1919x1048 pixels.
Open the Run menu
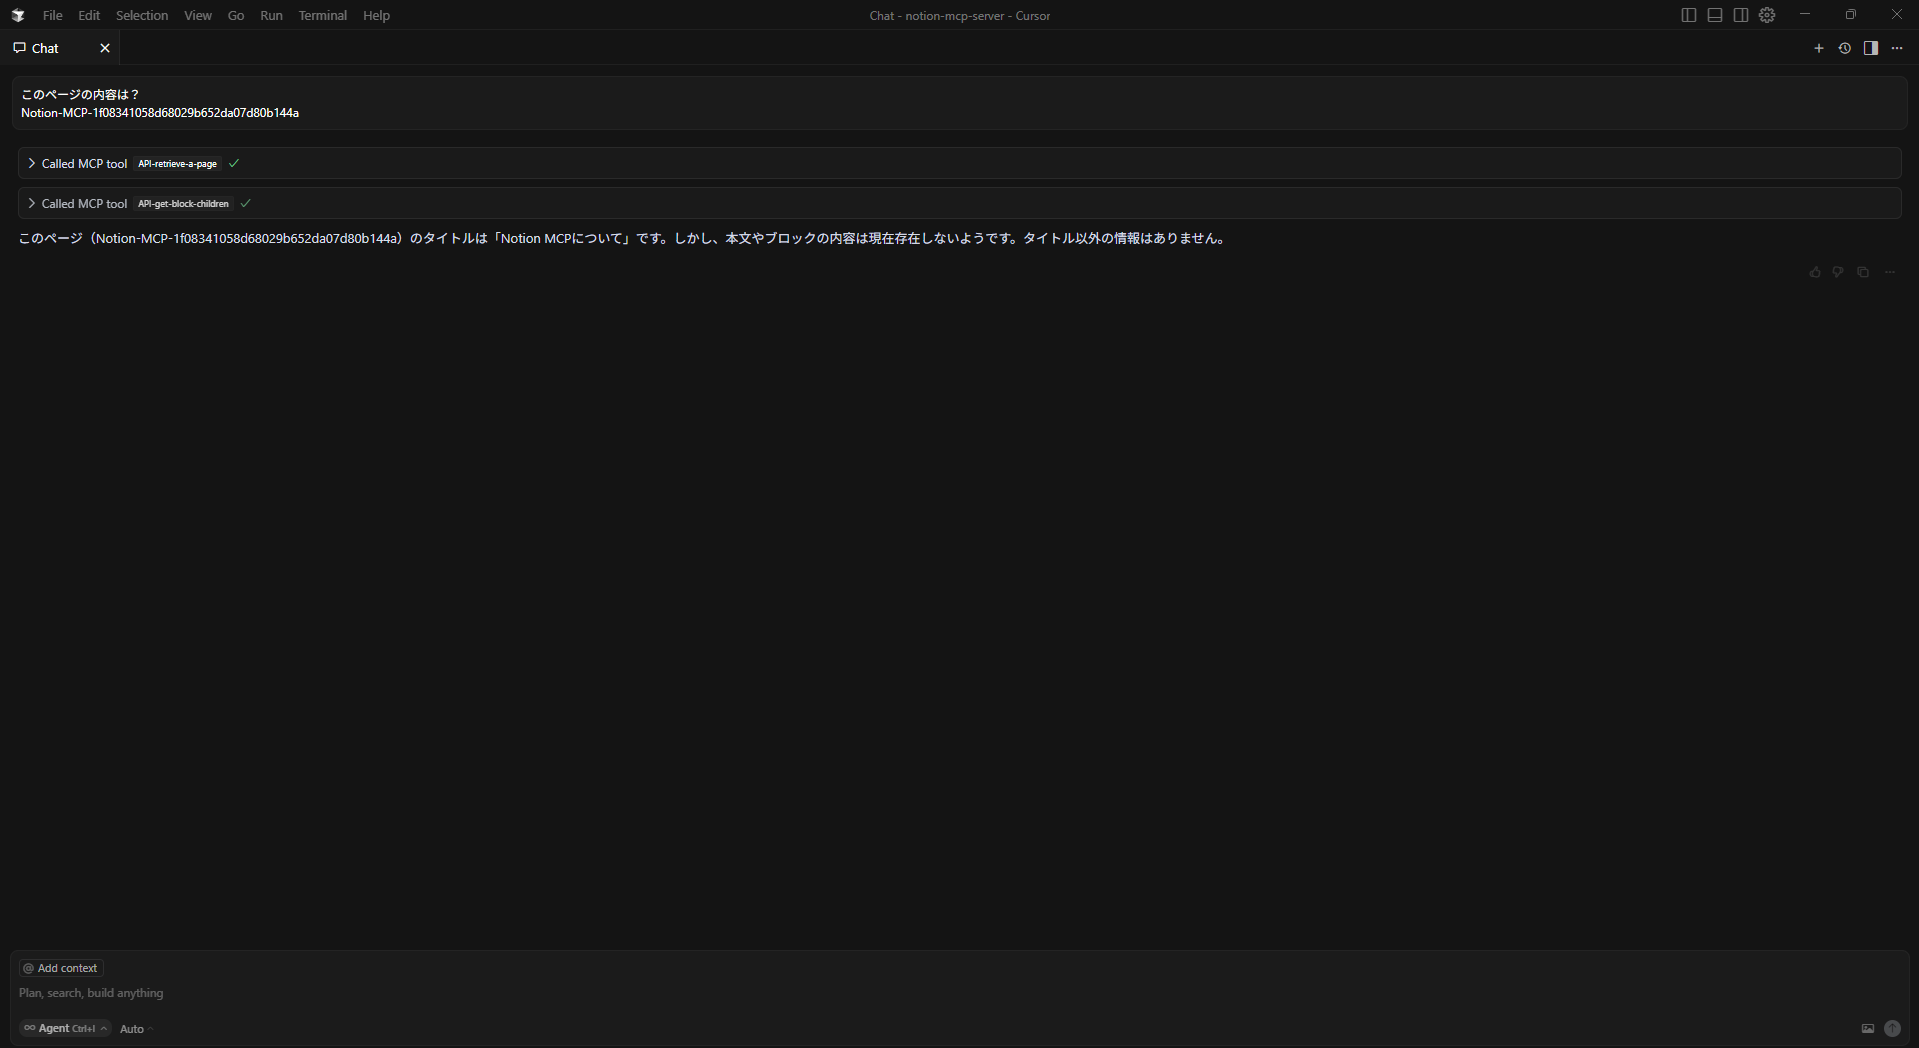271,15
